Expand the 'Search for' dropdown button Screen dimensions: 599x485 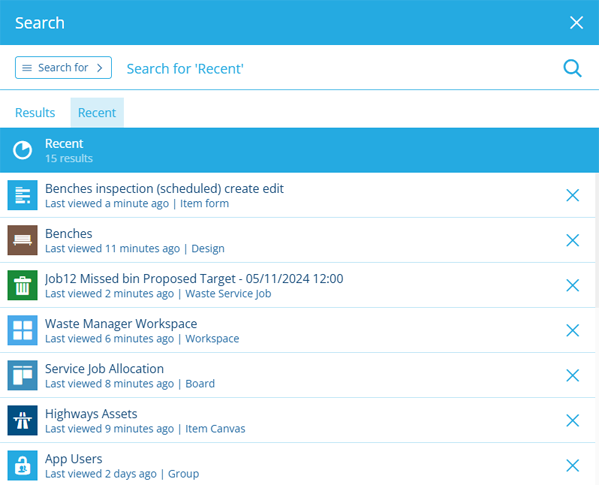coord(63,68)
